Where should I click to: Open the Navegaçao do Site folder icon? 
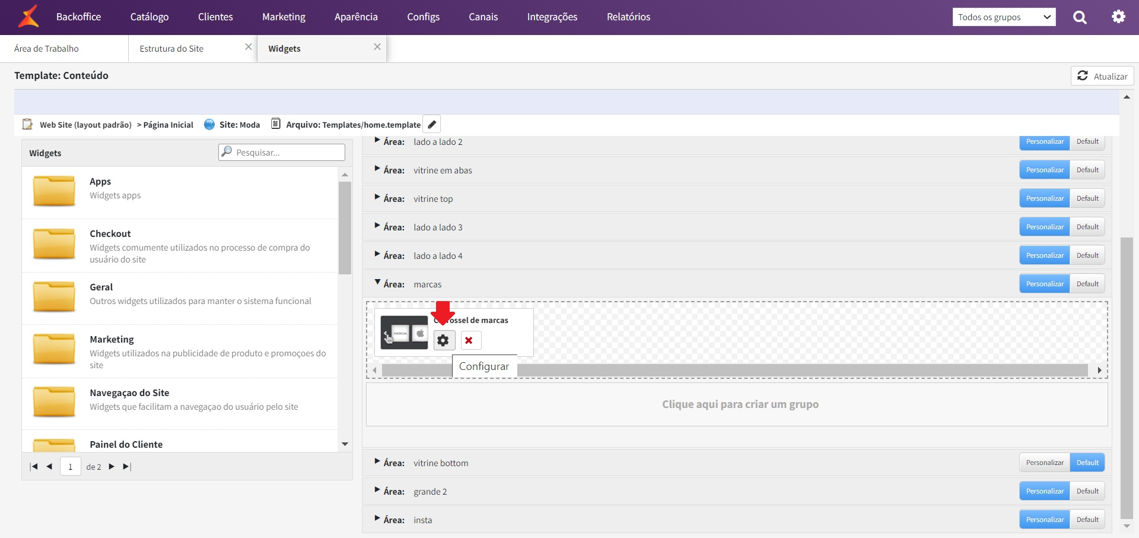(54, 402)
